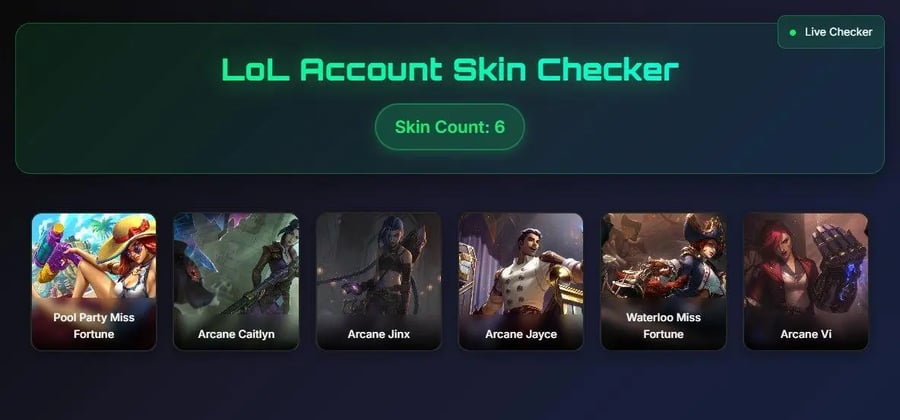Click the yellow sun hat in Pool Party artwork

click(127, 234)
